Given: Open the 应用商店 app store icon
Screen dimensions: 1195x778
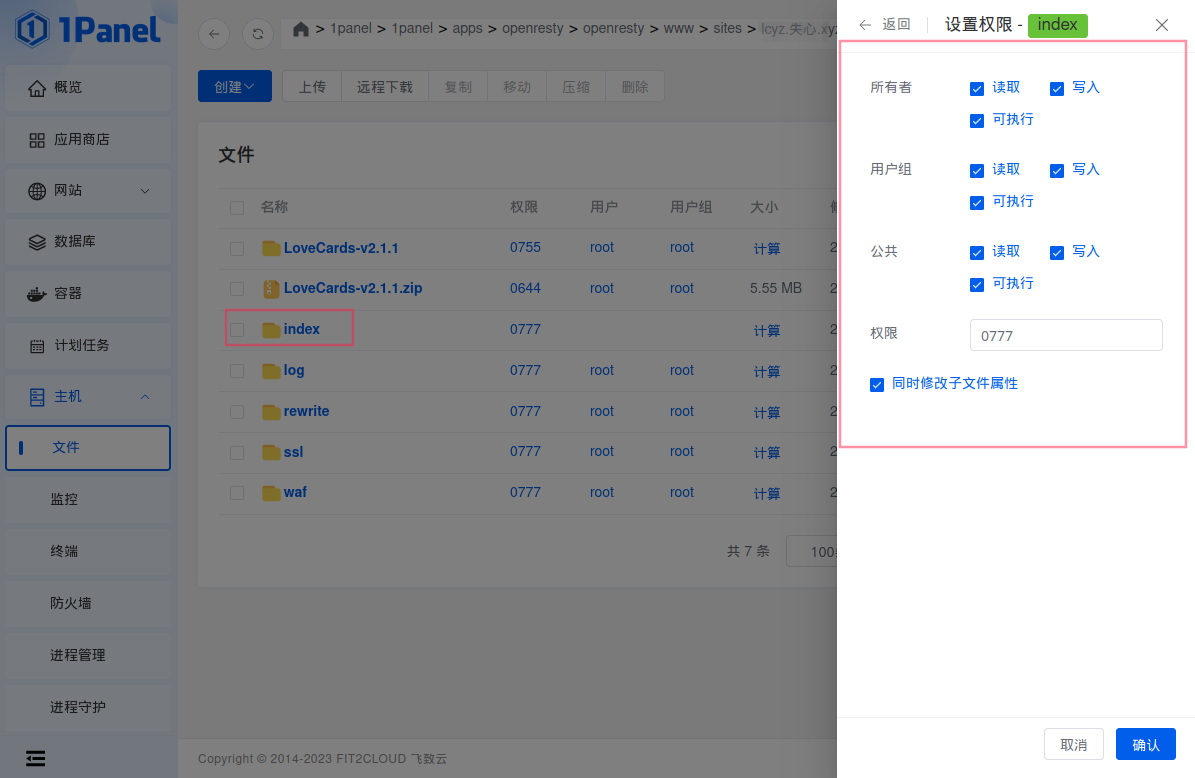Looking at the screenshot, I should point(37,140).
